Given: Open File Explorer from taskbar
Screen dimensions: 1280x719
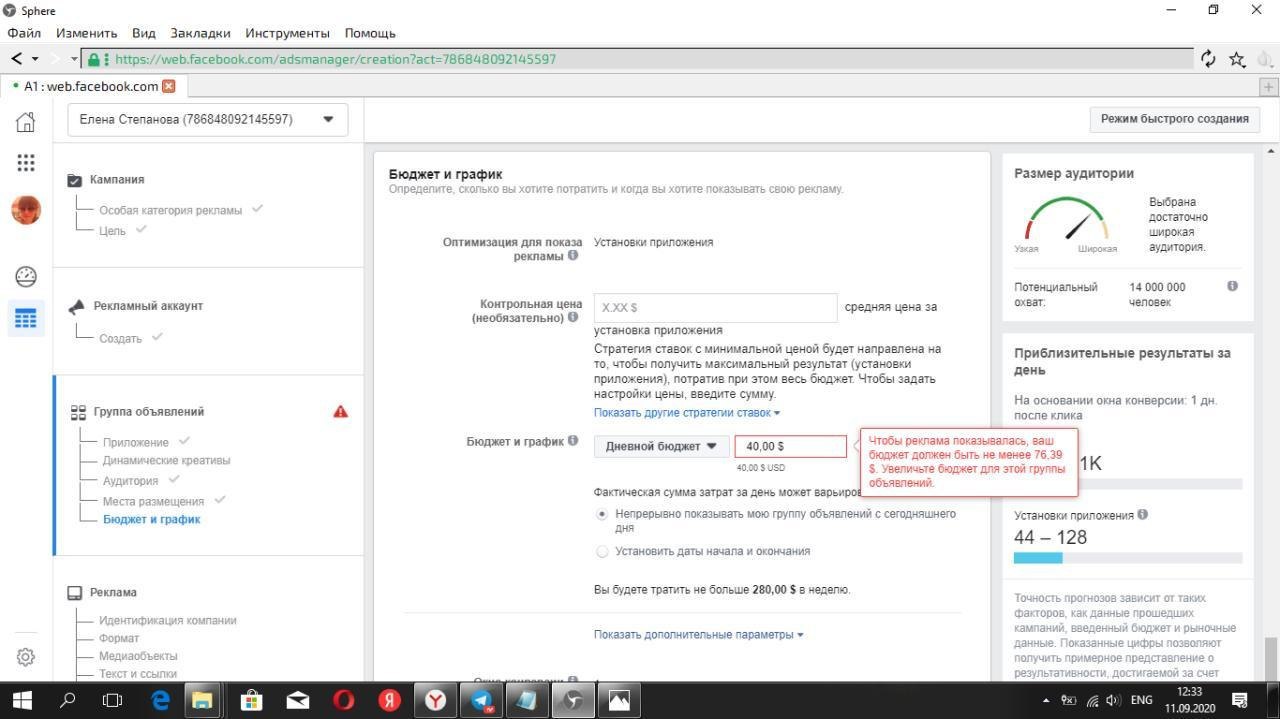Looking at the screenshot, I should tap(204, 700).
